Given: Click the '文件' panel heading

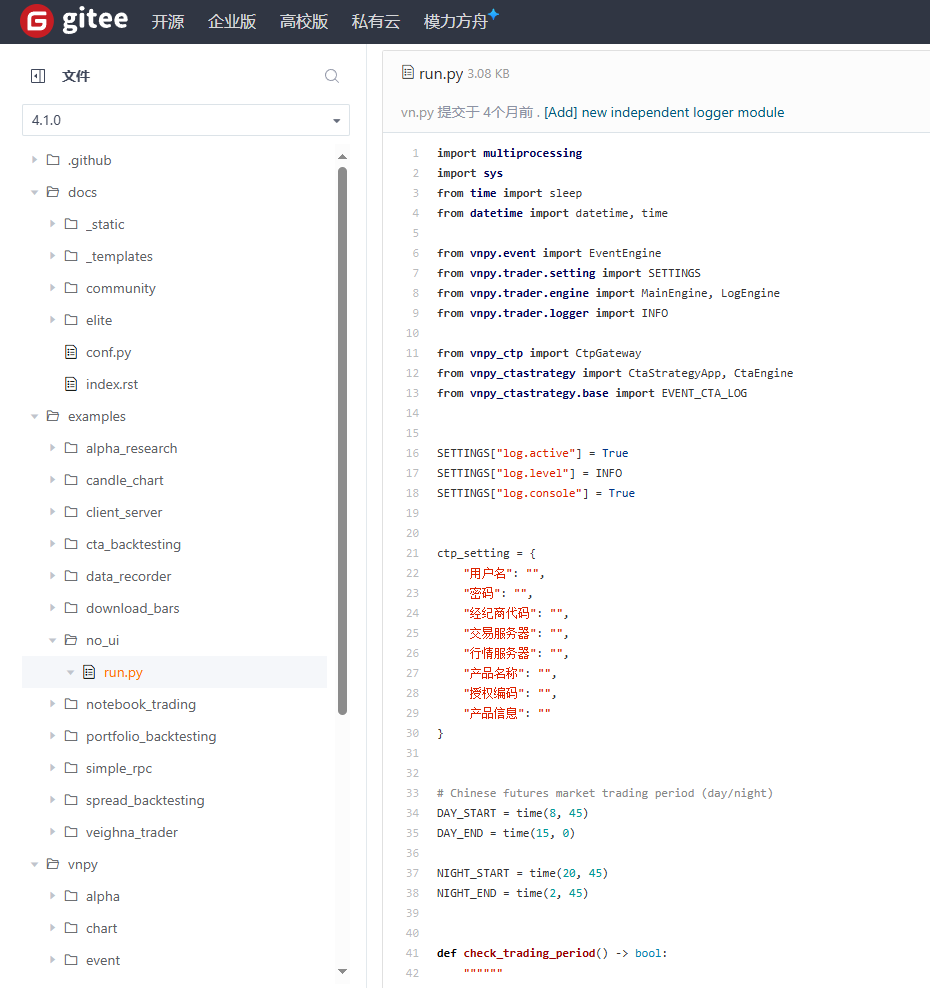Looking at the screenshot, I should (x=76, y=76).
